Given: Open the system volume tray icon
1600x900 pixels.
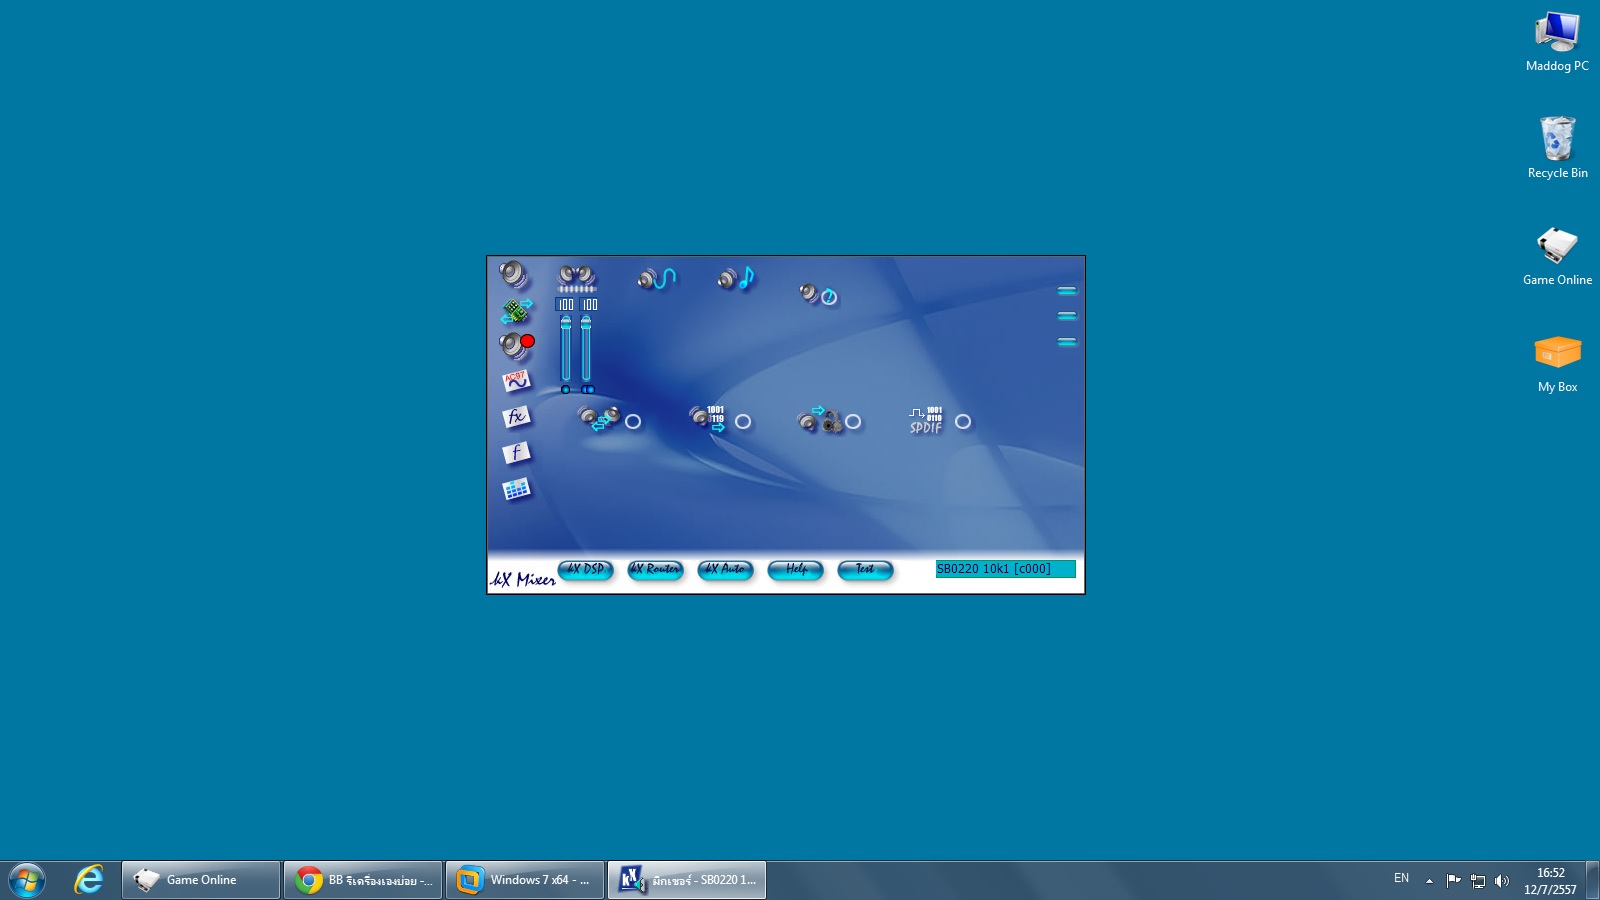Looking at the screenshot, I should 1502,881.
